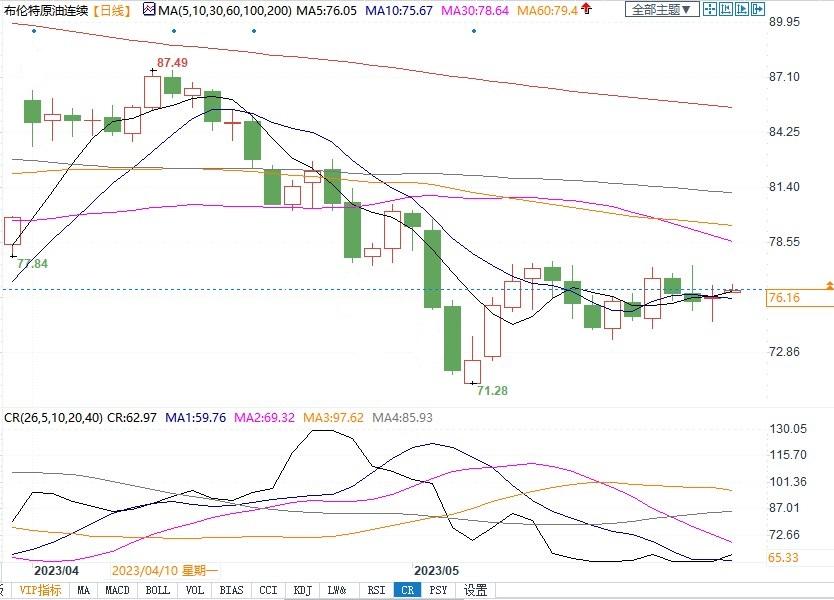The width and height of the screenshot is (834, 600).
Task: Click the MA30:78.64 value
Action: [474, 10]
